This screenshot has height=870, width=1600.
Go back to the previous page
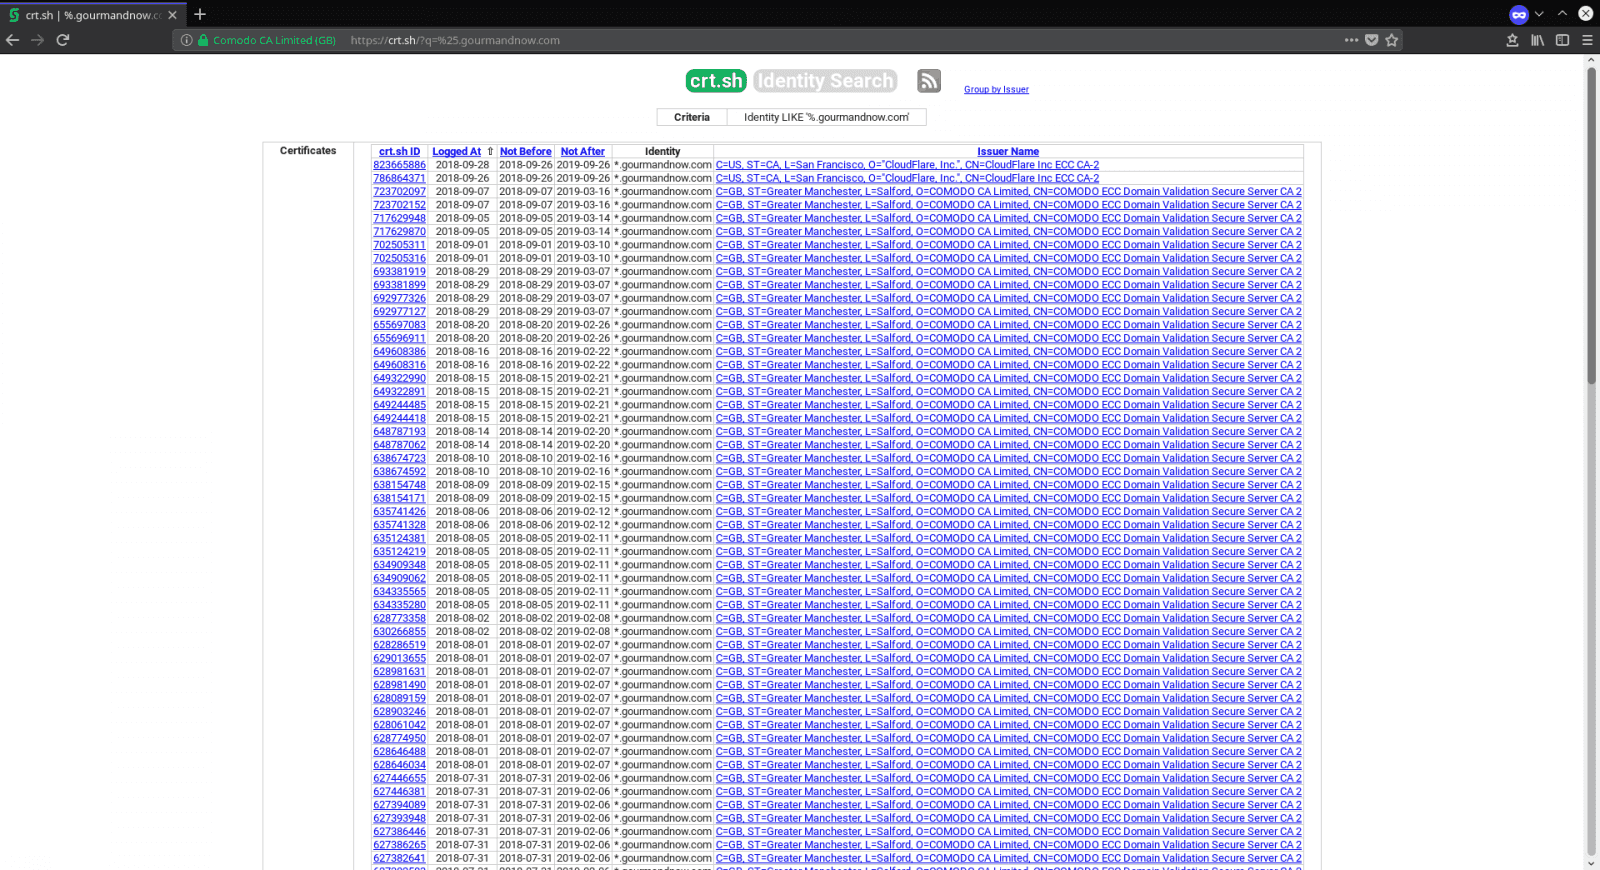pos(12,40)
